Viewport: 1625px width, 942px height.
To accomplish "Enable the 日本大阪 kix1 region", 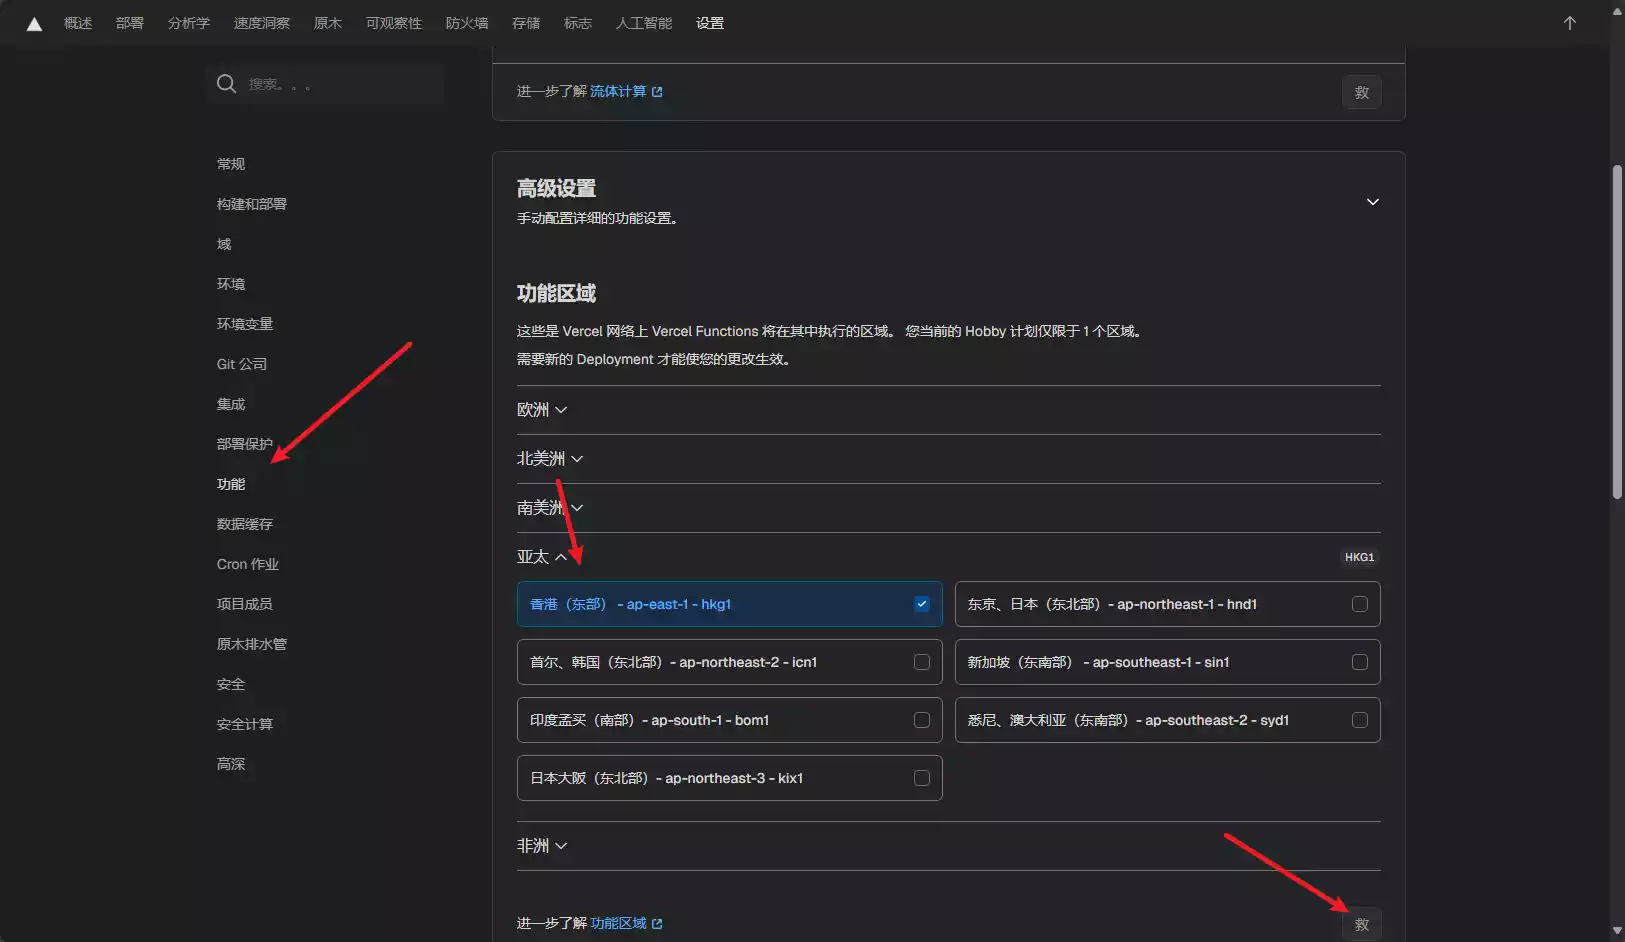I will pyautogui.click(x=921, y=777).
